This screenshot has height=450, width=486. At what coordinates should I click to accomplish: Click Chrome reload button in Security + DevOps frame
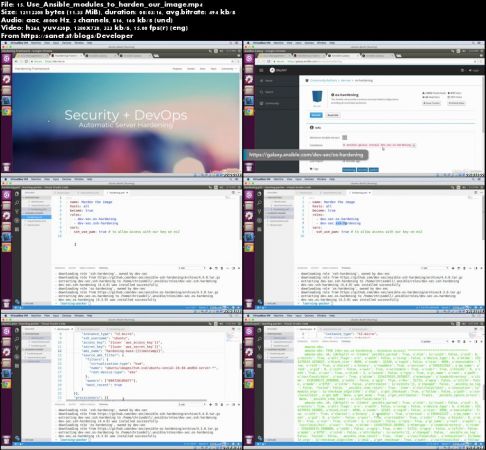click(x=26, y=62)
